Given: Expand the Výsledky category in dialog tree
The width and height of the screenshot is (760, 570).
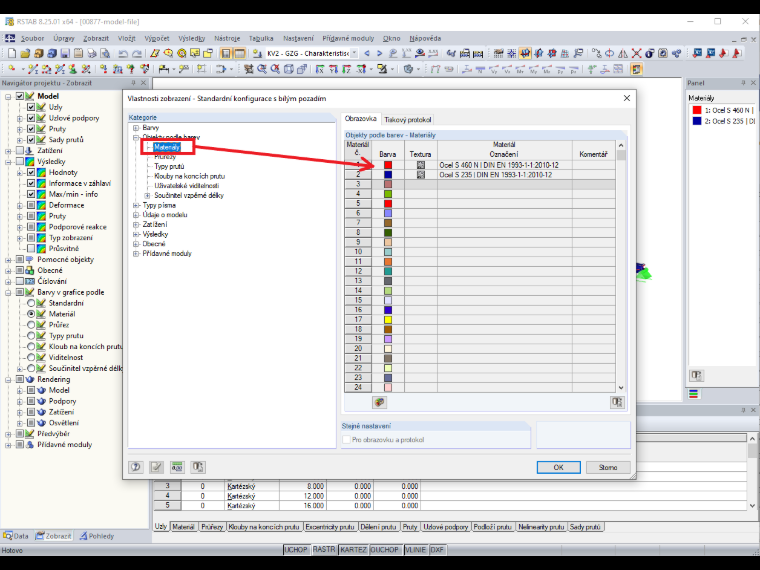Looking at the screenshot, I should point(136,234).
